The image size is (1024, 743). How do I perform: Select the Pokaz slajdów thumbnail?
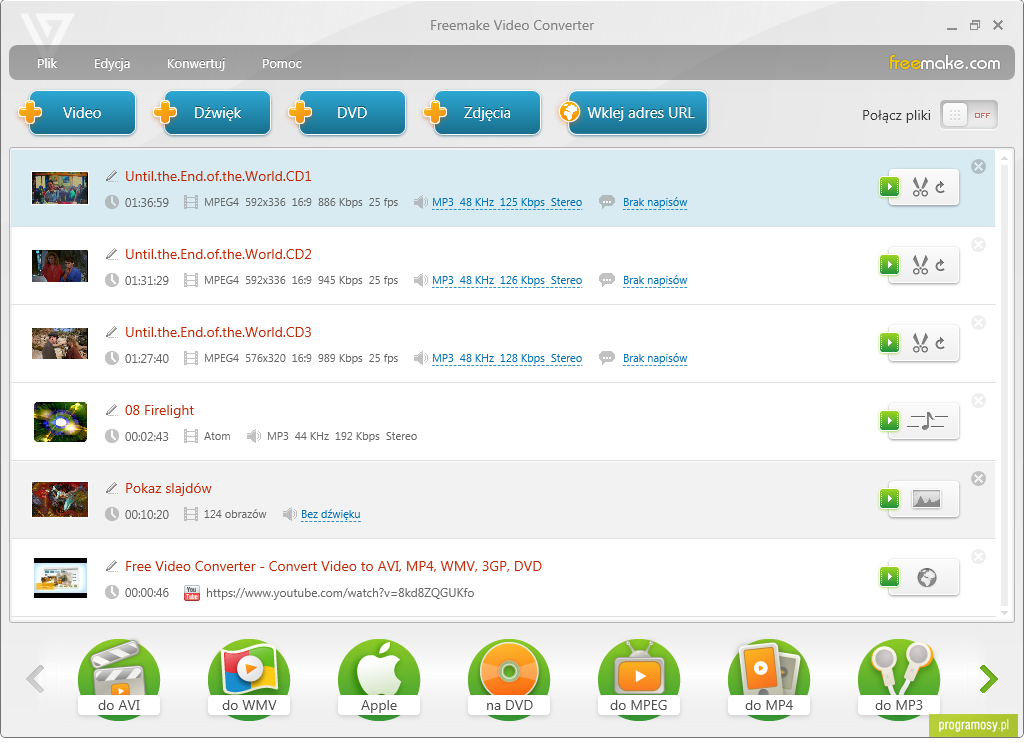tap(60, 499)
